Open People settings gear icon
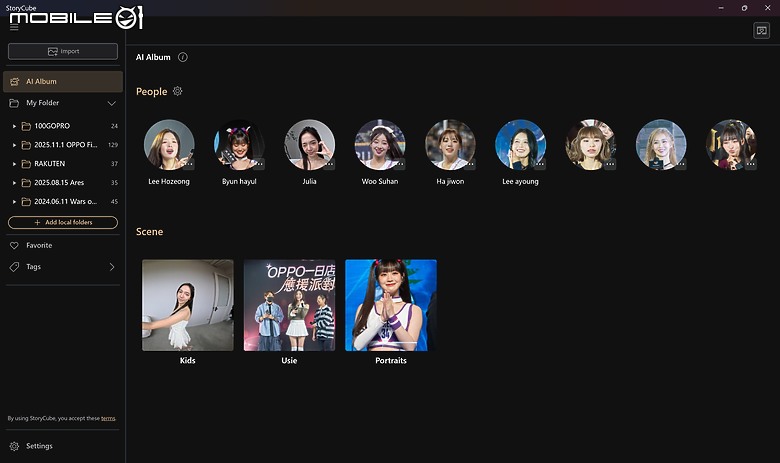The width and height of the screenshot is (780, 463). click(x=178, y=91)
